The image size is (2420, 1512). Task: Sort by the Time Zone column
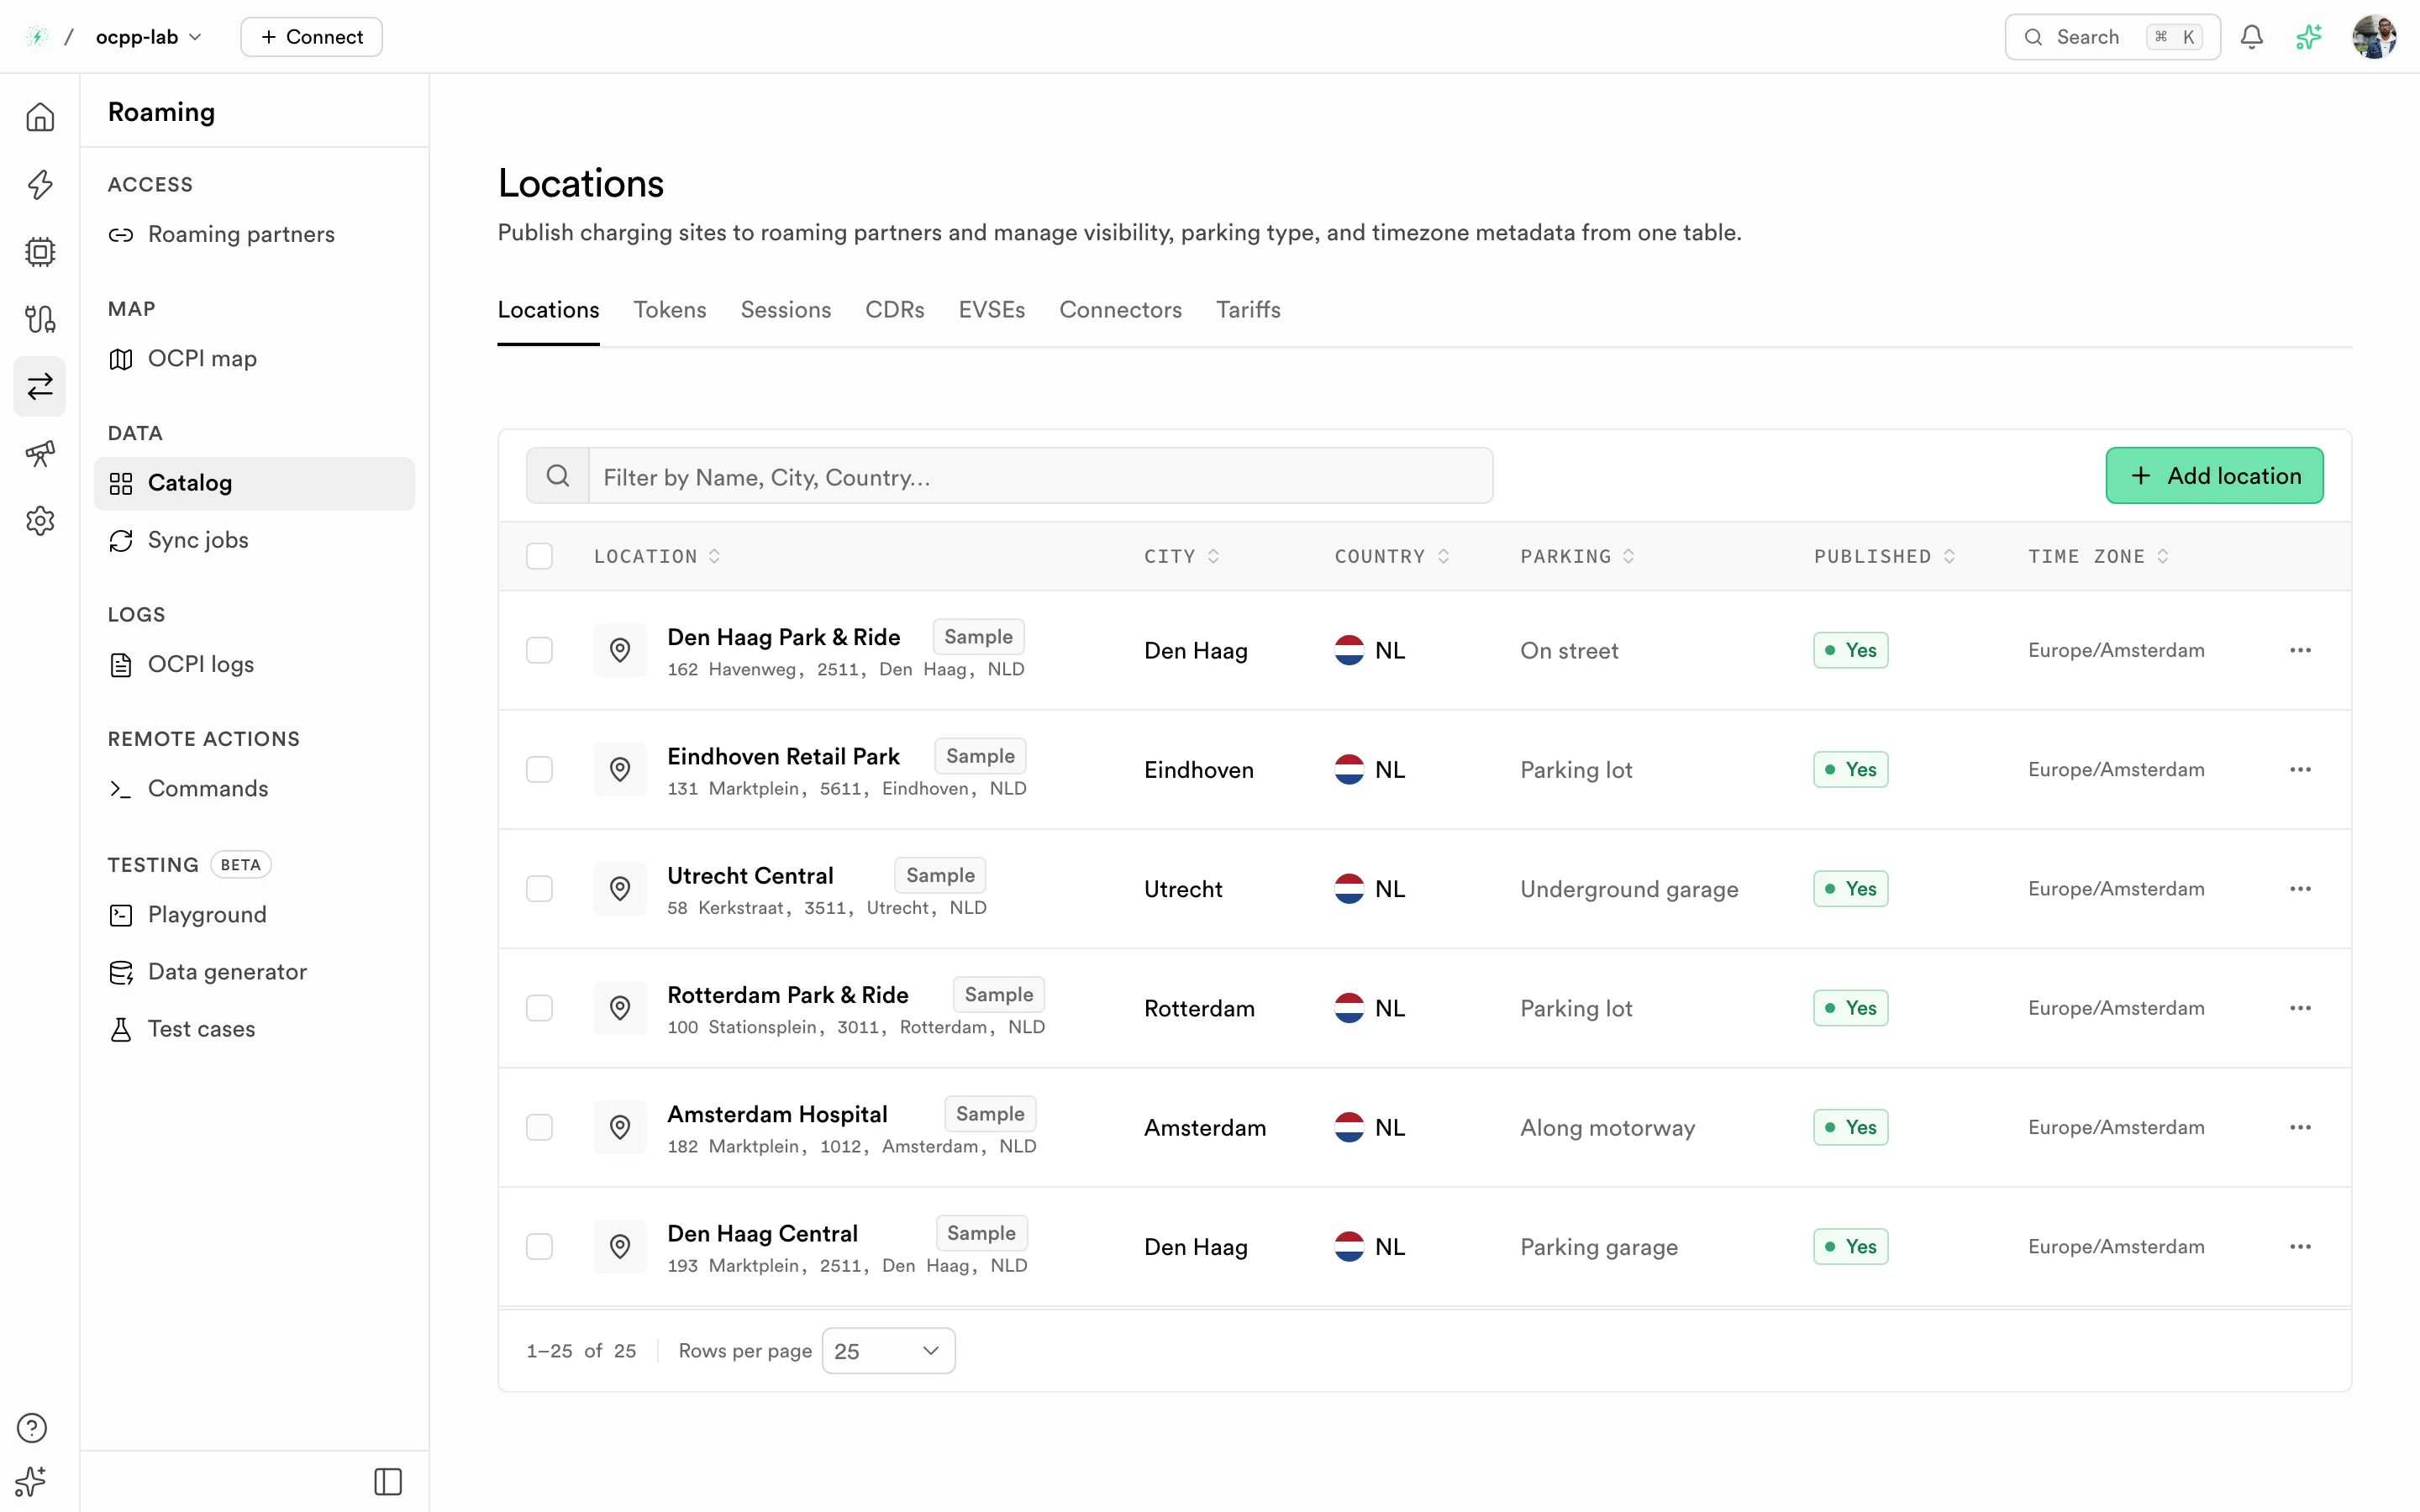click(x=2098, y=556)
